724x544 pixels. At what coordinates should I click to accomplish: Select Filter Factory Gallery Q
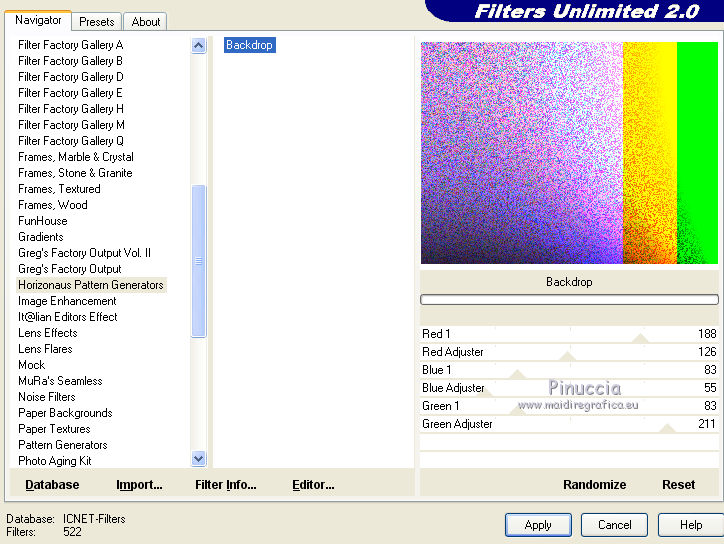(x=71, y=141)
